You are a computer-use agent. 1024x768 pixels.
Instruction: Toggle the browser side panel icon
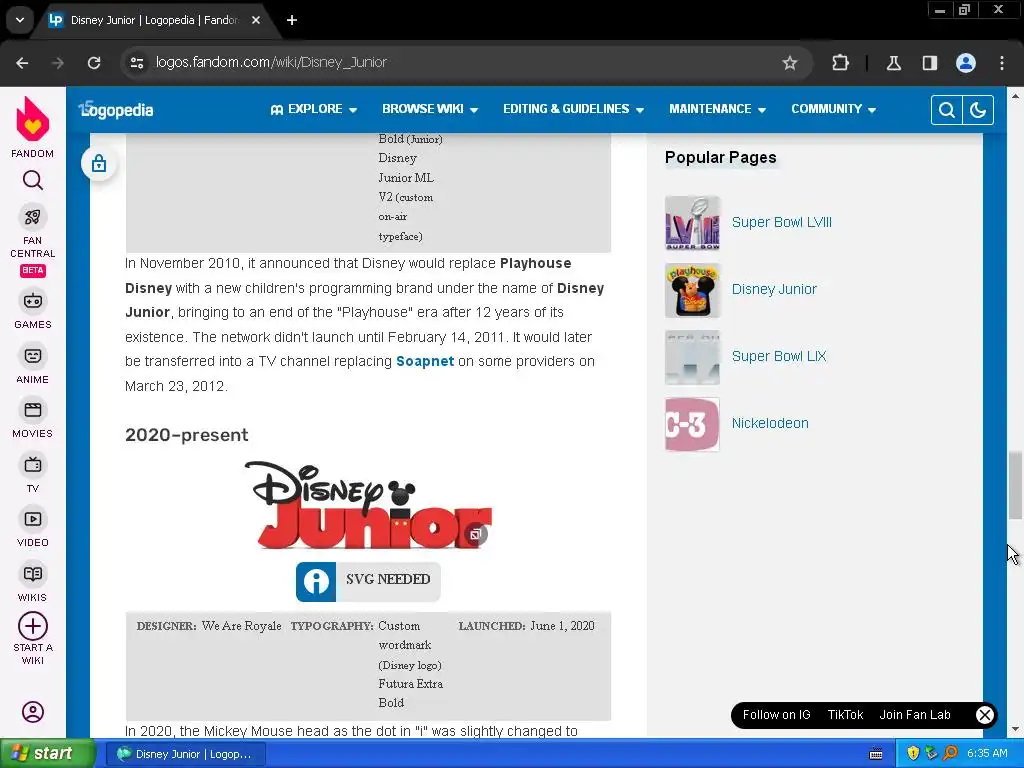coord(930,63)
